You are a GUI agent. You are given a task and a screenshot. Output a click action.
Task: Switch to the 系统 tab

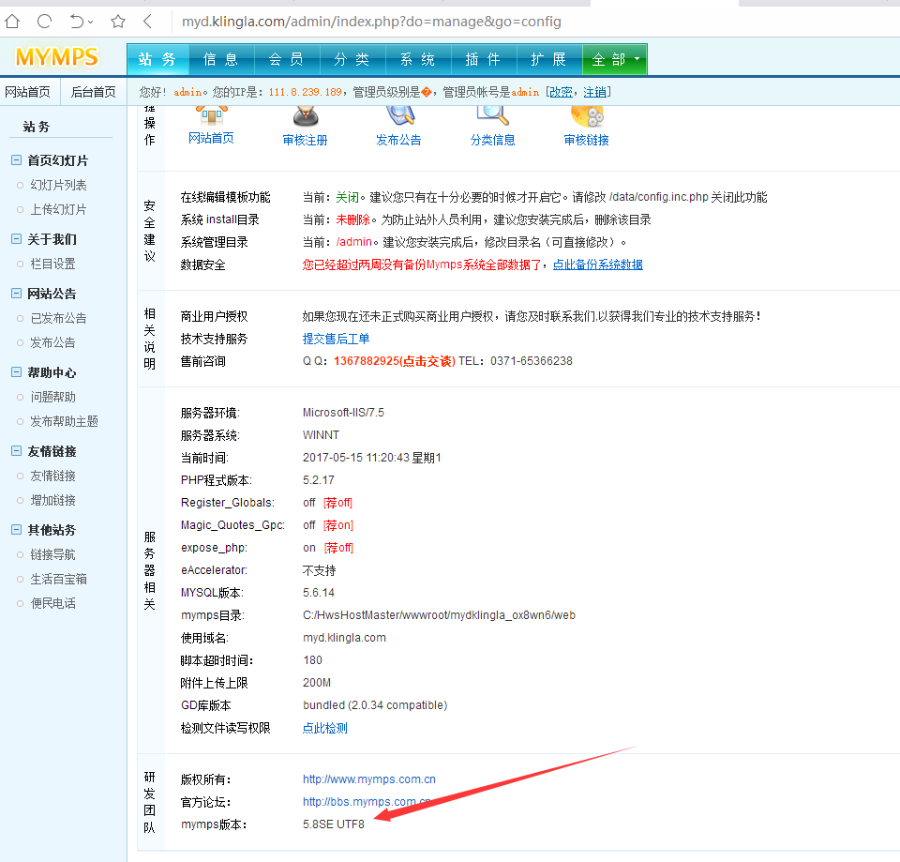click(417, 59)
